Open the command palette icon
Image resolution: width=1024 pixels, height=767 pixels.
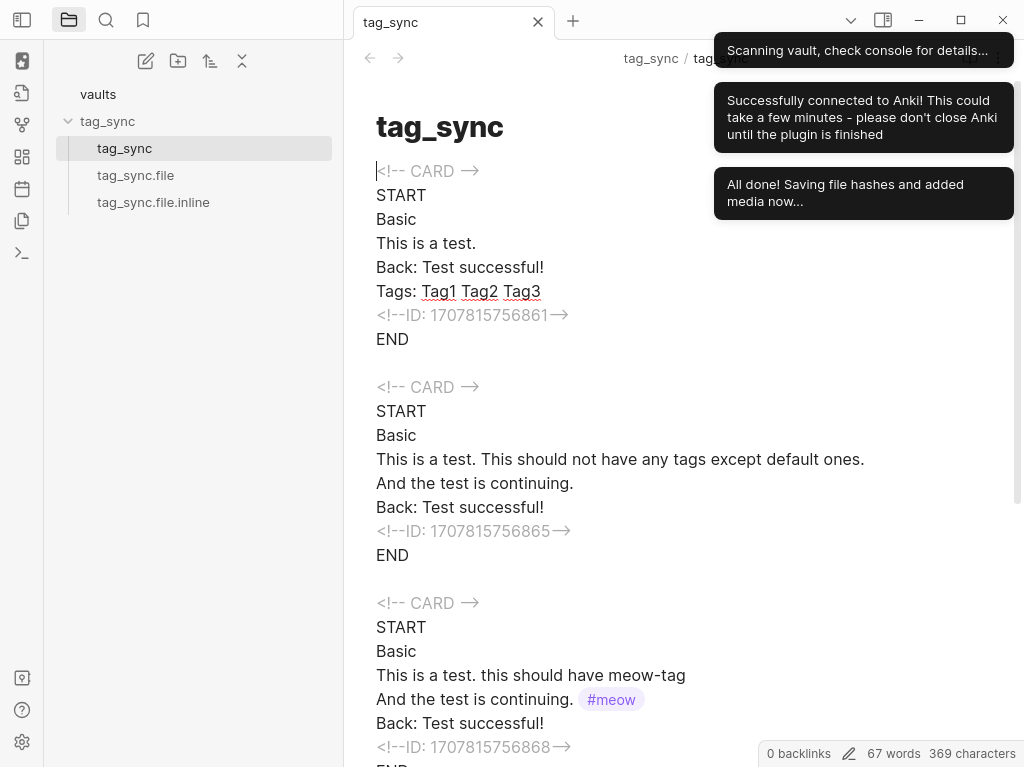(22, 253)
